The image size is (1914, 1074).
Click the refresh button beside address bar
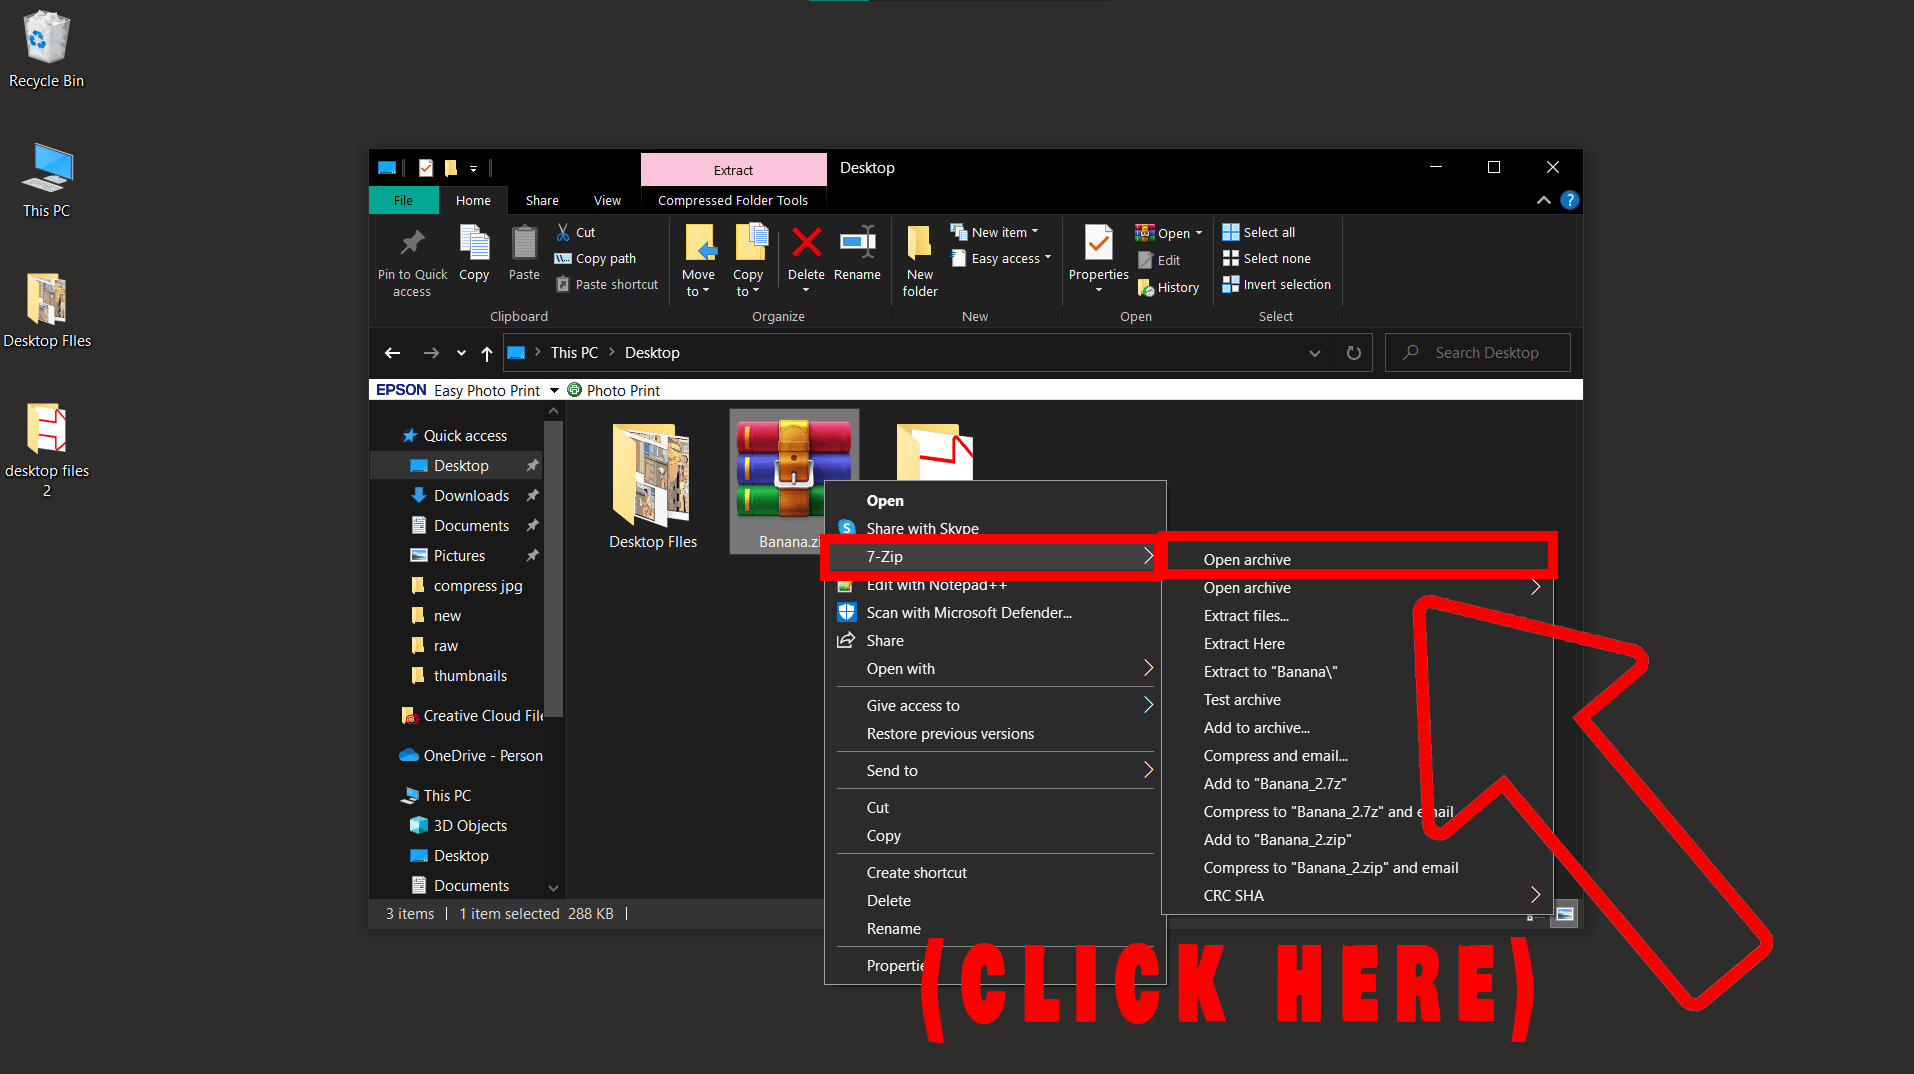pos(1353,353)
